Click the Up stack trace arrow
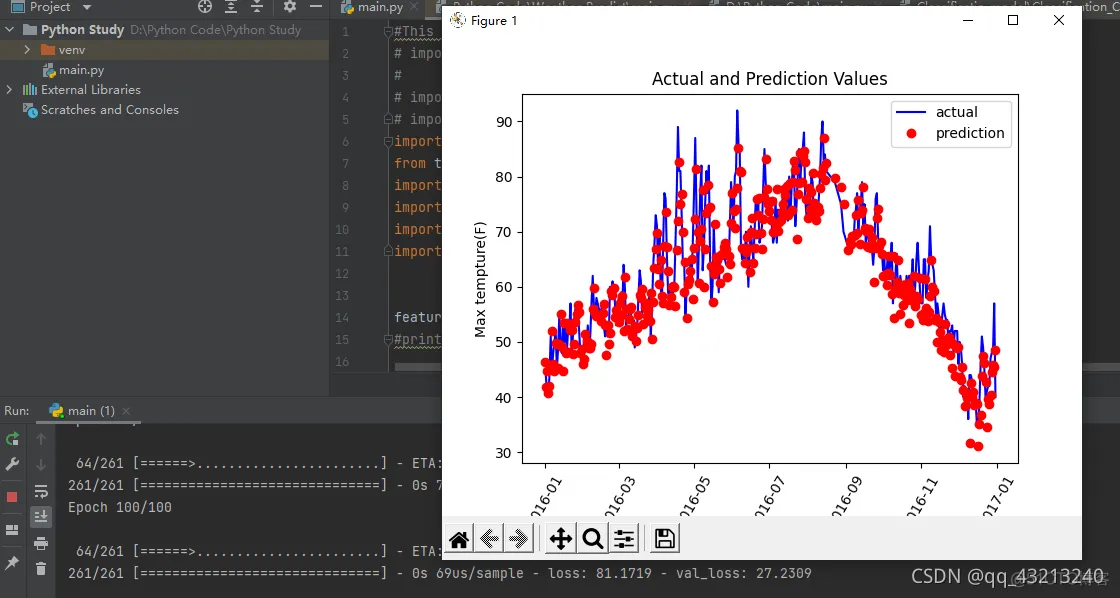 [41, 439]
